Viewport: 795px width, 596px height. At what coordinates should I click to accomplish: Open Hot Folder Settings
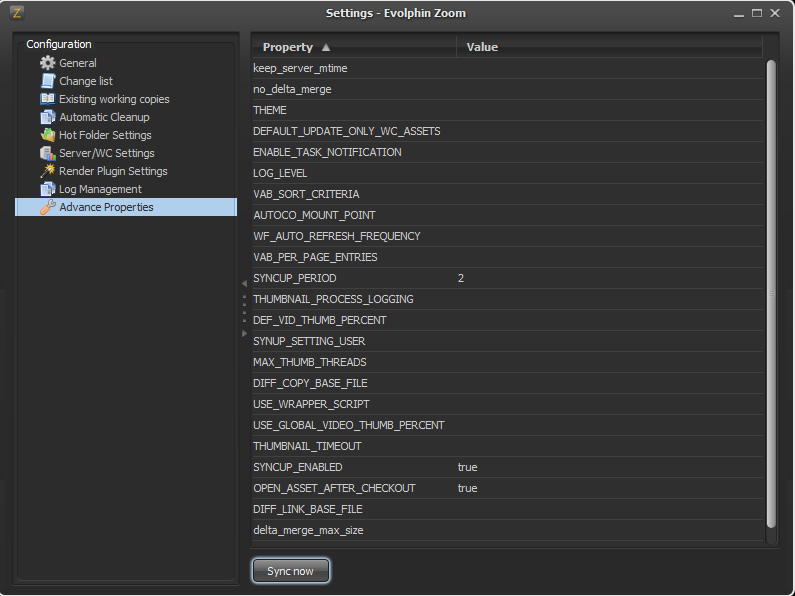click(x=105, y=135)
